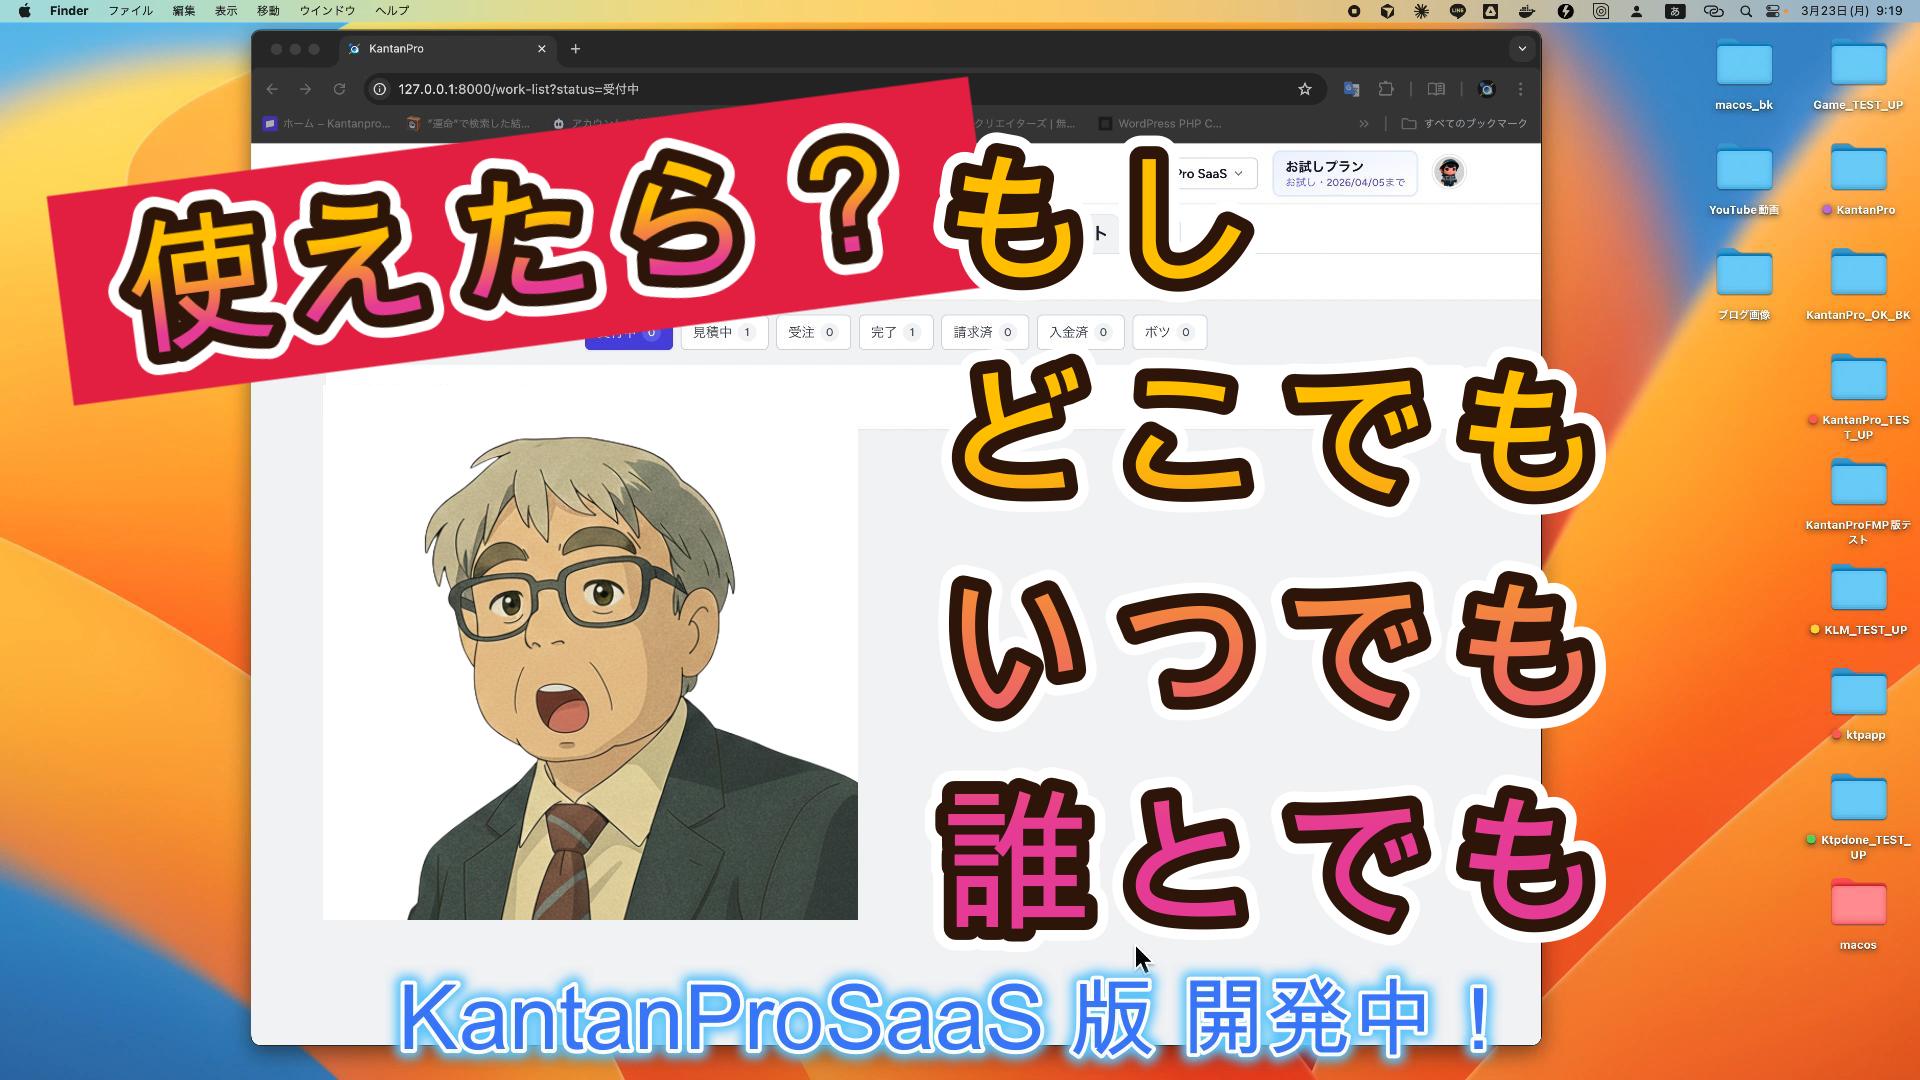Open the Chrome extensions puzzle icon
The height and width of the screenshot is (1080, 1920).
tap(1386, 89)
